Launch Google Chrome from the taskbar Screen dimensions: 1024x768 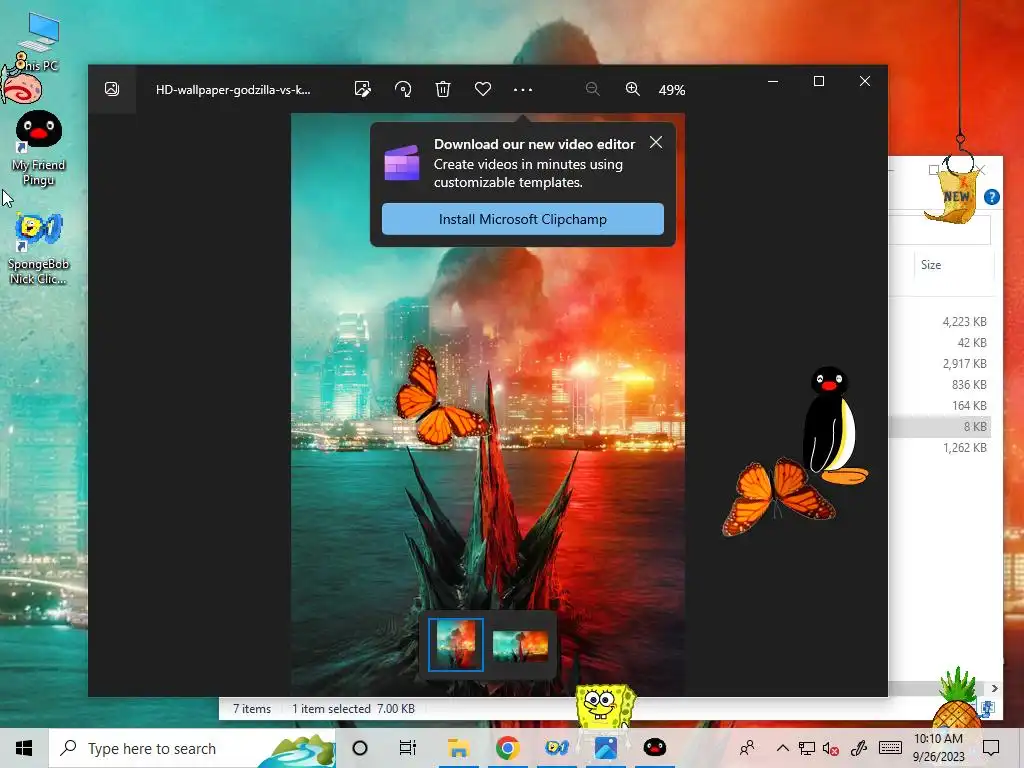tap(507, 748)
